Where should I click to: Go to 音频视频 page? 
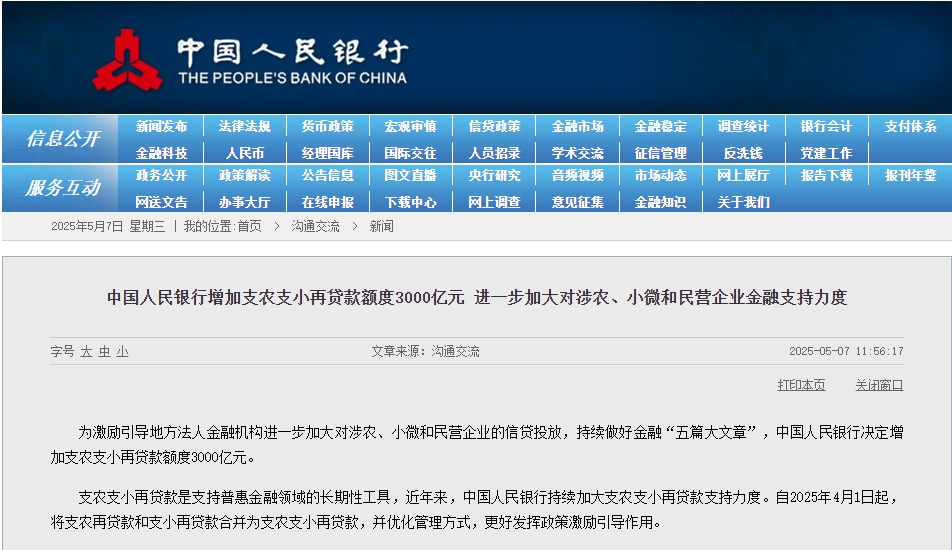coord(577,175)
